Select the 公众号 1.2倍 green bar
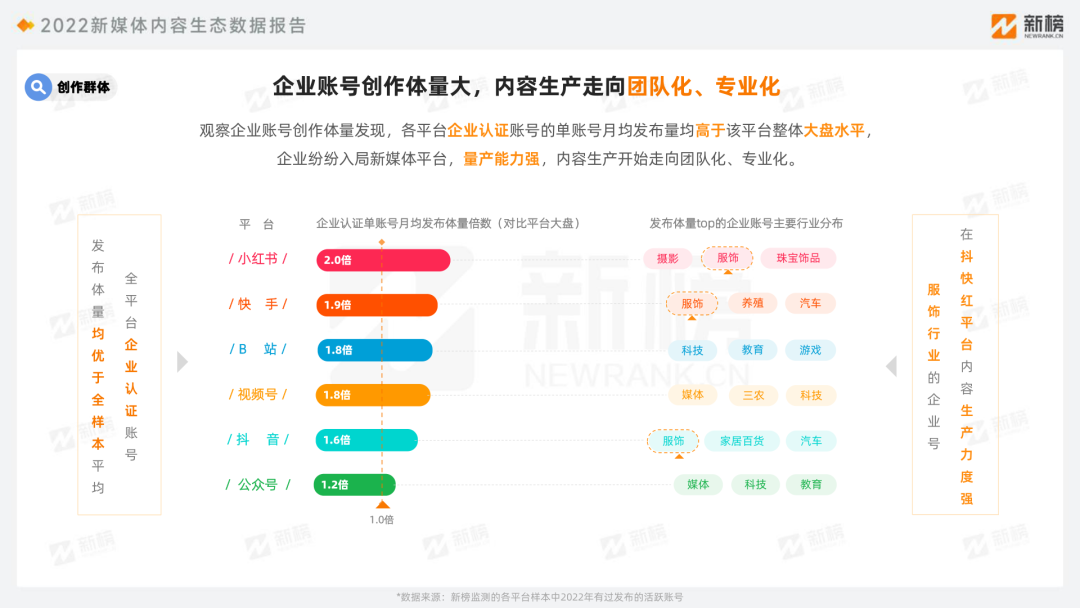This screenshot has width=1080, height=608. click(355, 485)
